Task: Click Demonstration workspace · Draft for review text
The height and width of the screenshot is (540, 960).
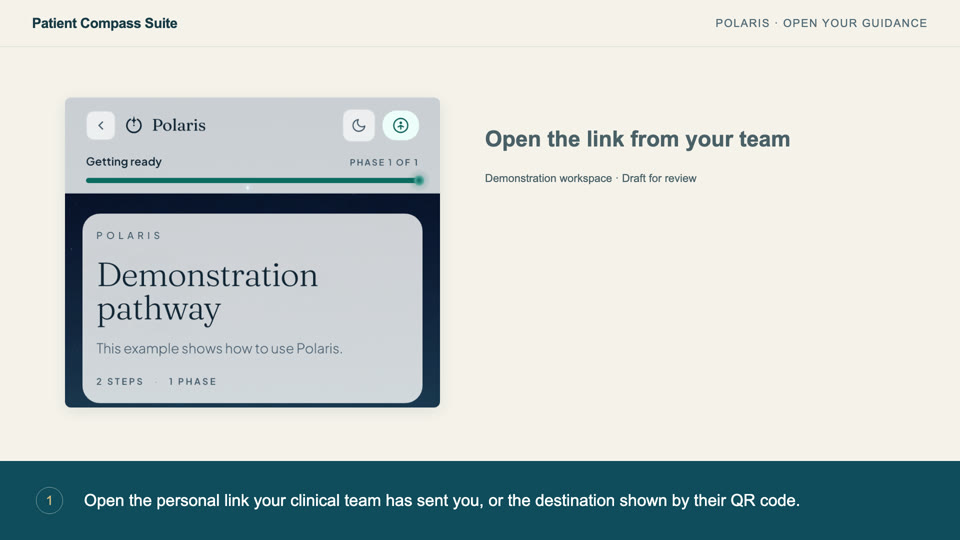Action: tap(591, 178)
